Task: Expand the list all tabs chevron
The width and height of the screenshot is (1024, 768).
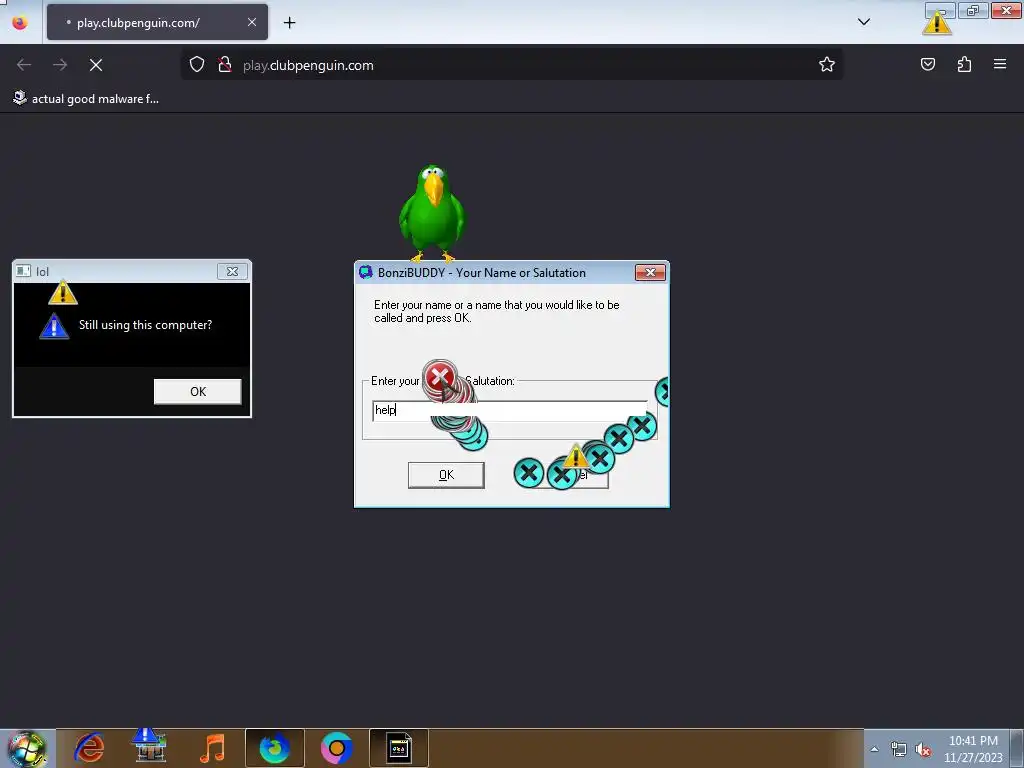Action: coord(863,22)
